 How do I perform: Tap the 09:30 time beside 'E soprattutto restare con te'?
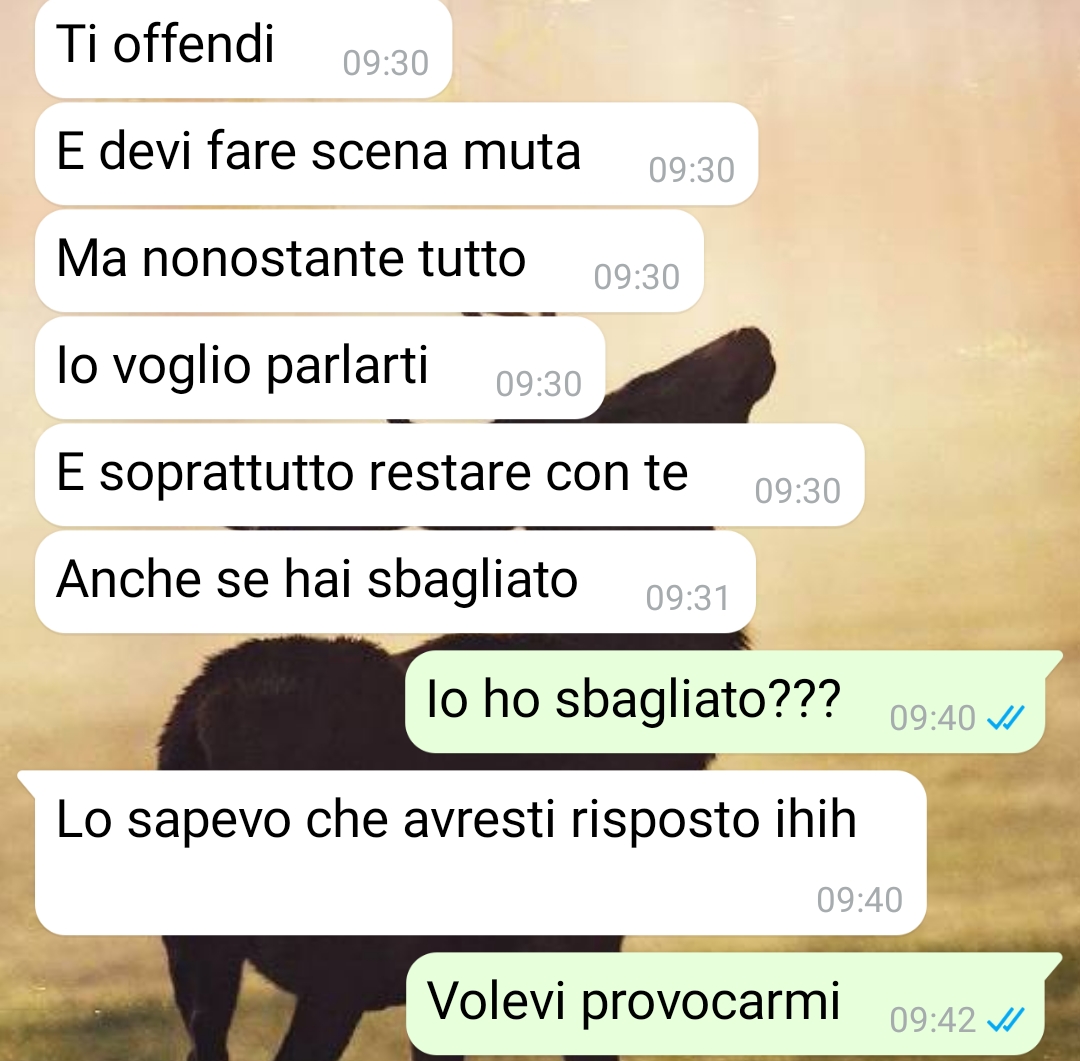click(x=797, y=491)
